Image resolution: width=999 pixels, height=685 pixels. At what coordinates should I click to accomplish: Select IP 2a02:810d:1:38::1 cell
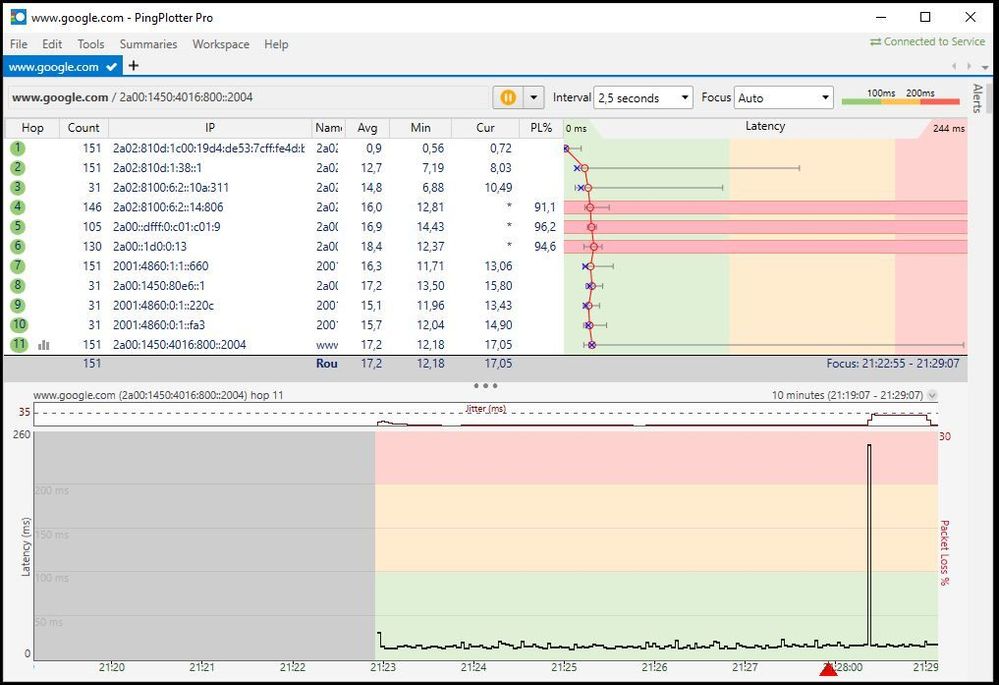[x=157, y=168]
